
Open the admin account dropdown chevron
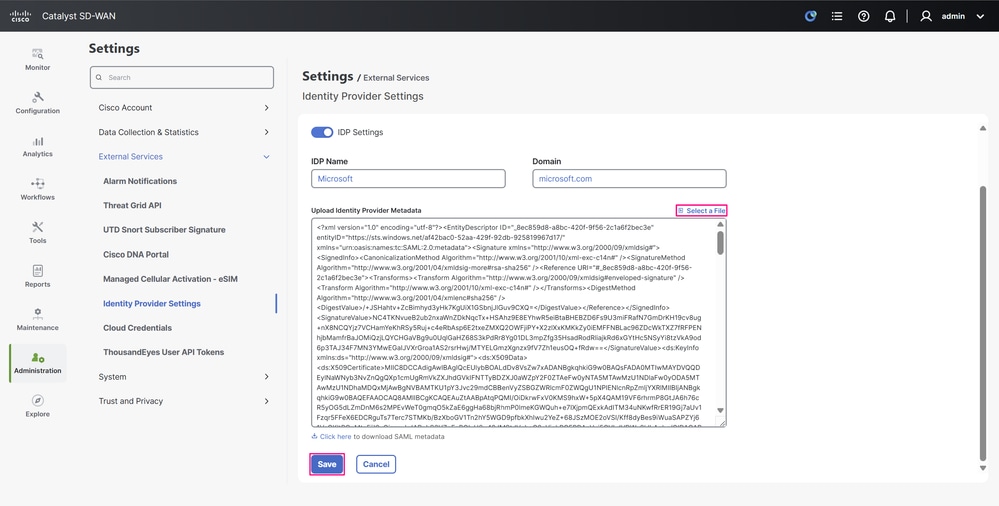point(980,17)
